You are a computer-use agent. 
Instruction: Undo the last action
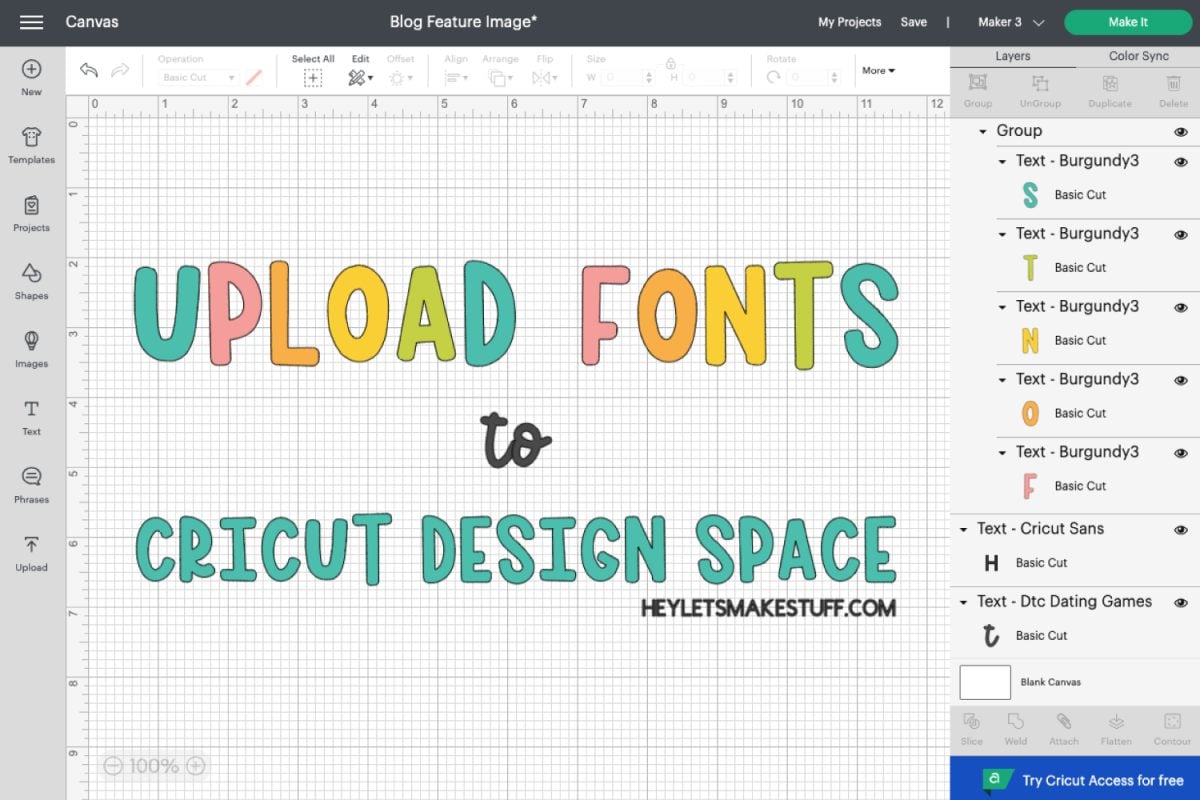[89, 71]
